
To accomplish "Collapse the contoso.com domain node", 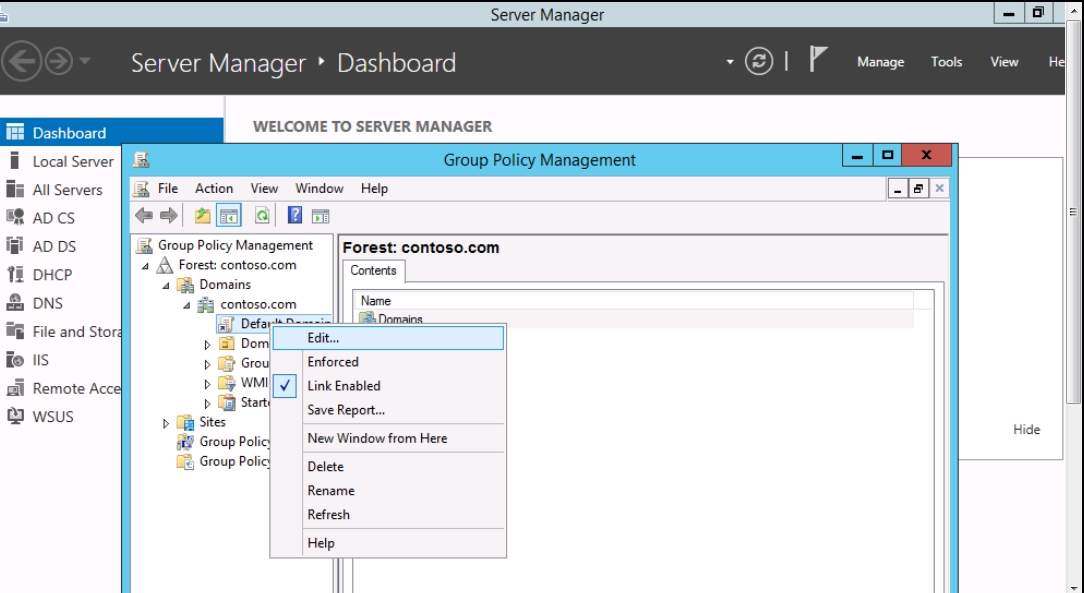I will coord(187,305).
